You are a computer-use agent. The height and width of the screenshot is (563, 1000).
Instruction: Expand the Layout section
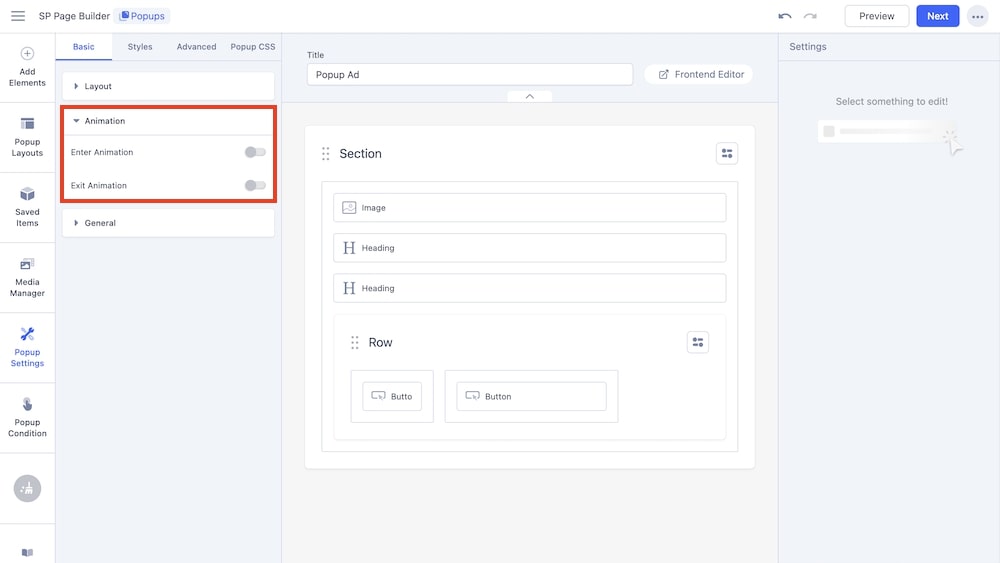98,87
